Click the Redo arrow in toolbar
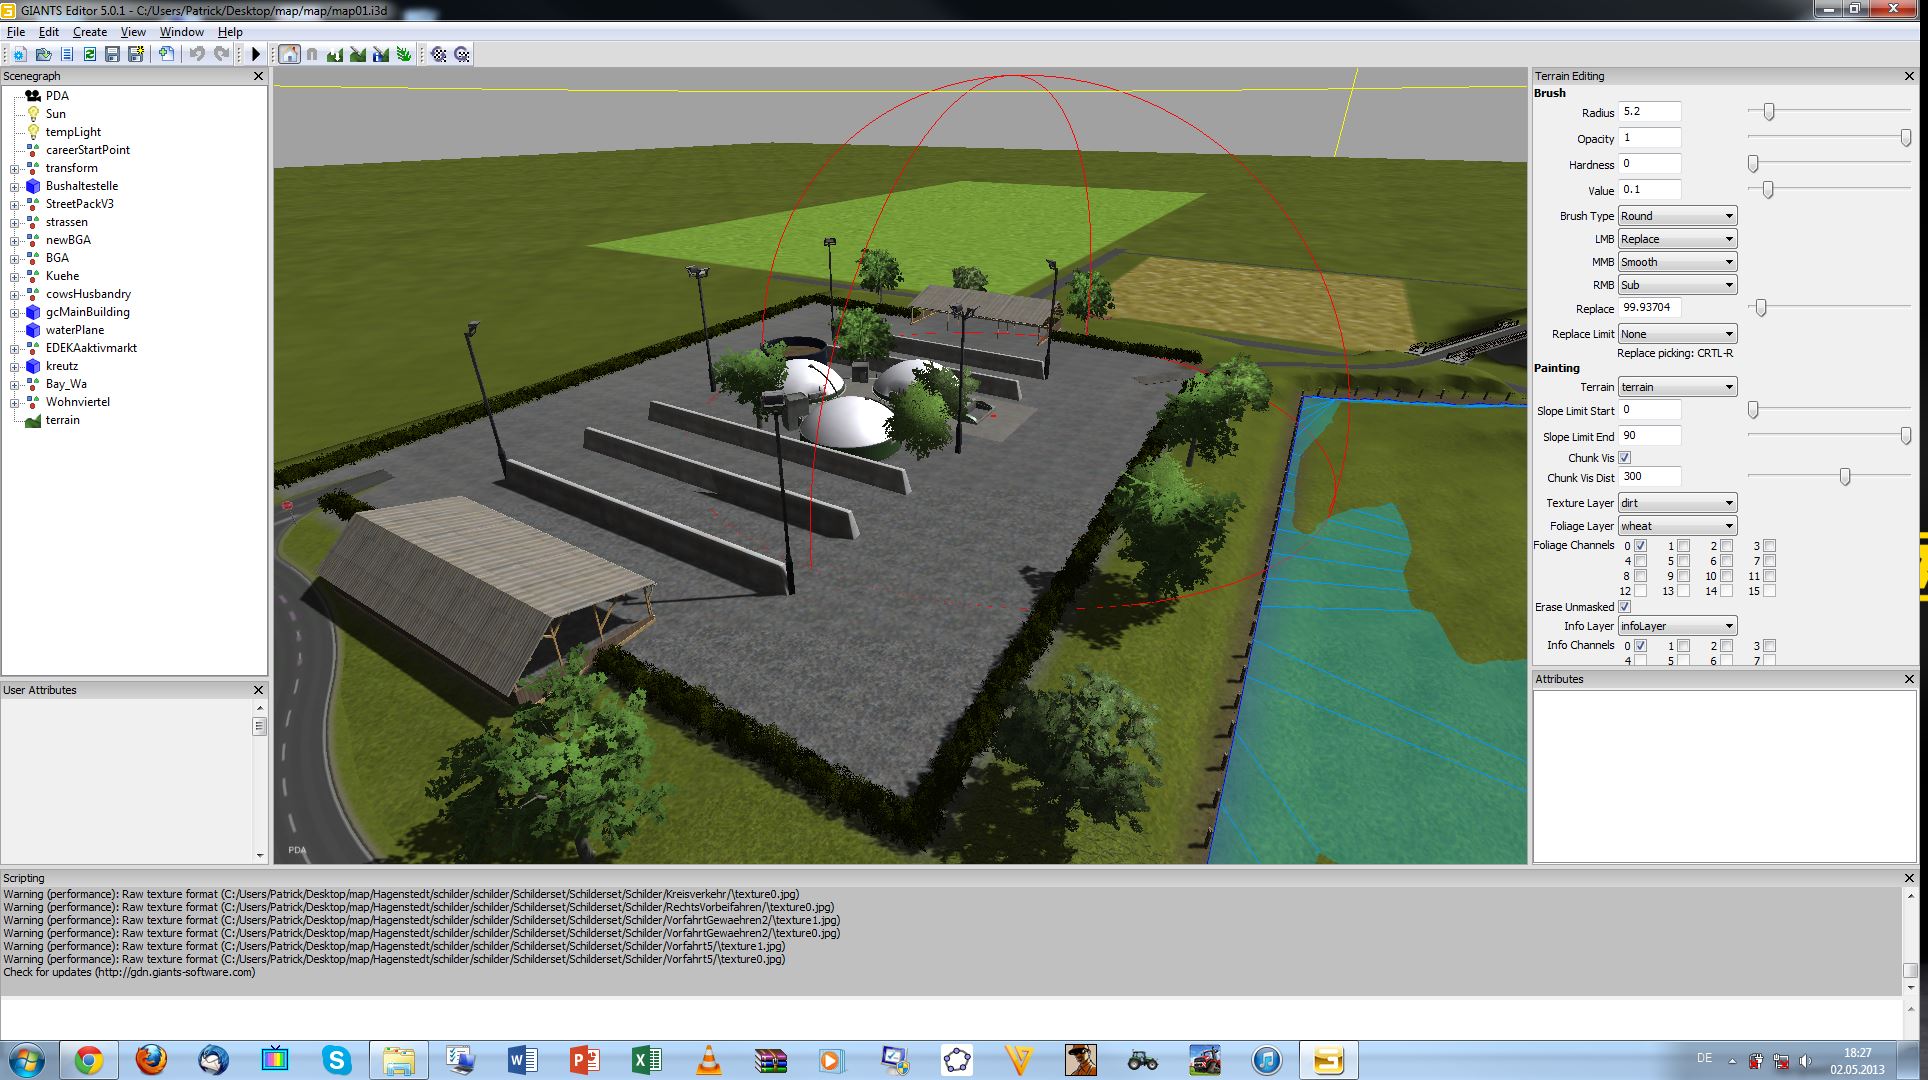The height and width of the screenshot is (1080, 1928). pyautogui.click(x=222, y=54)
